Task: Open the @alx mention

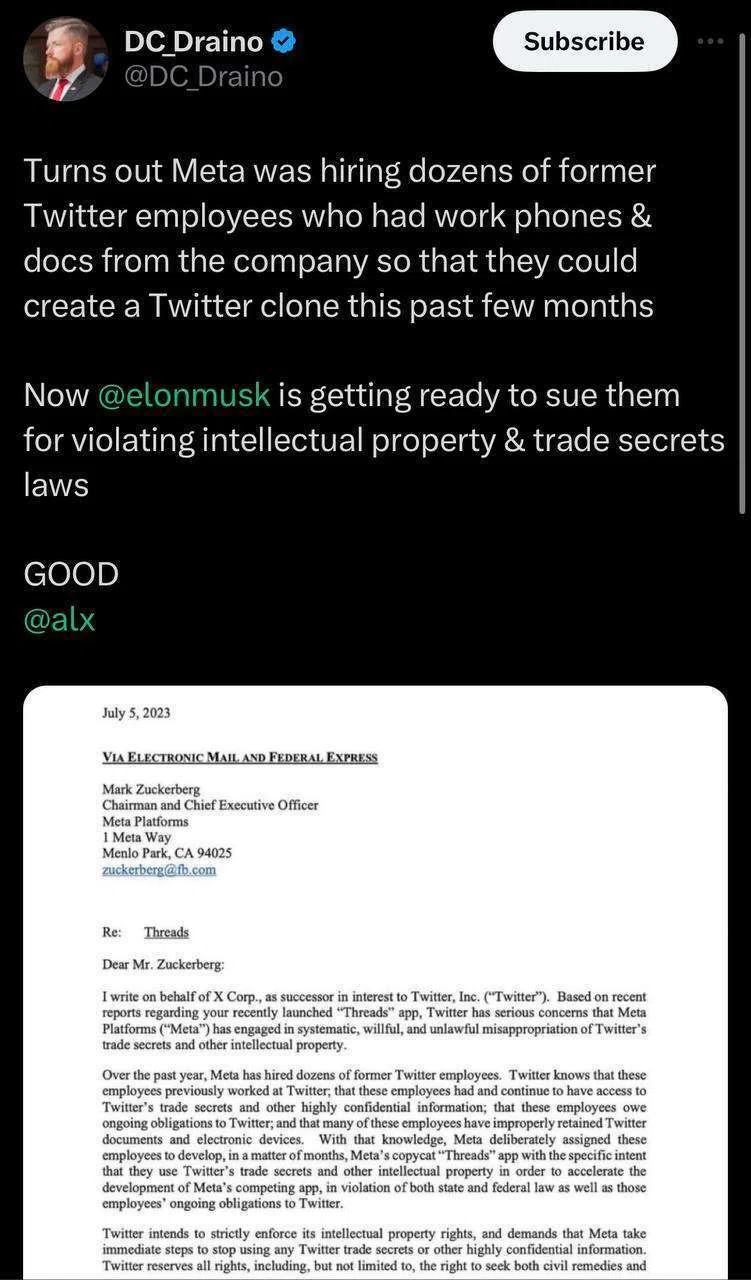Action: tap(59, 619)
